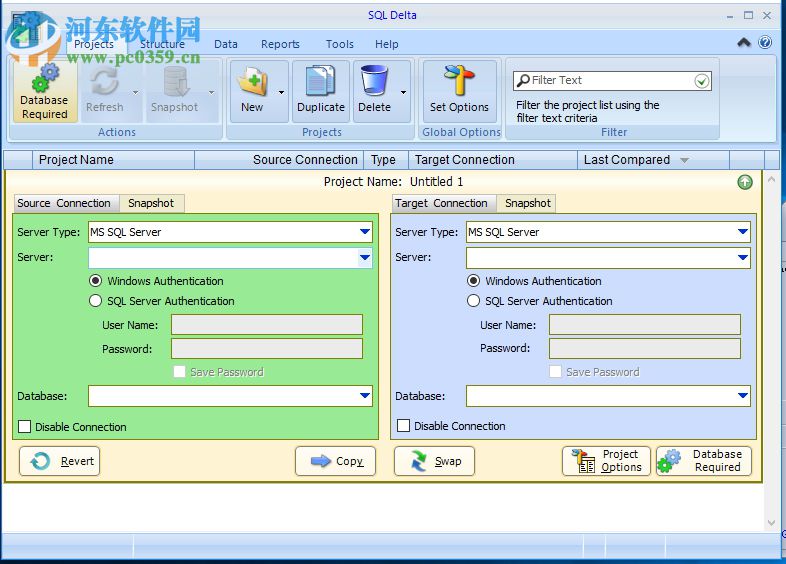Open Project Options button
Screen dimensions: 786x564
607,461
